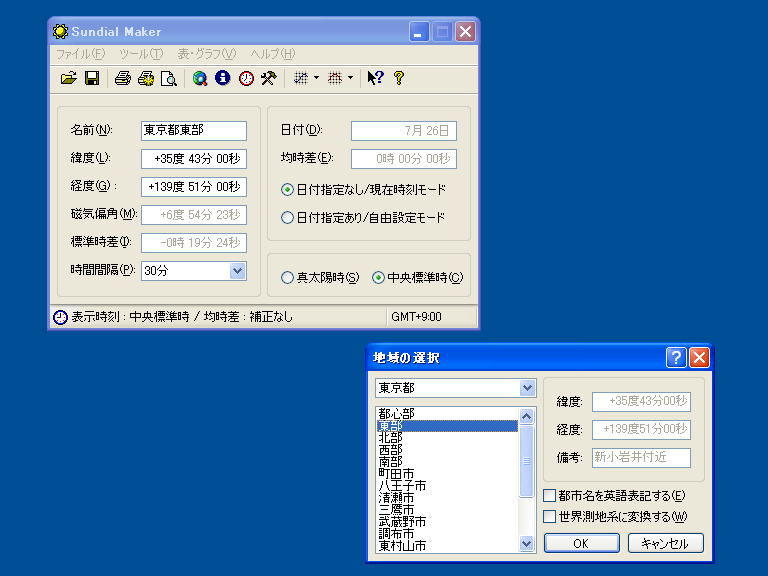Click the dialog 緯度 field +35度43分00秒
The height and width of the screenshot is (576, 768).
[641, 402]
